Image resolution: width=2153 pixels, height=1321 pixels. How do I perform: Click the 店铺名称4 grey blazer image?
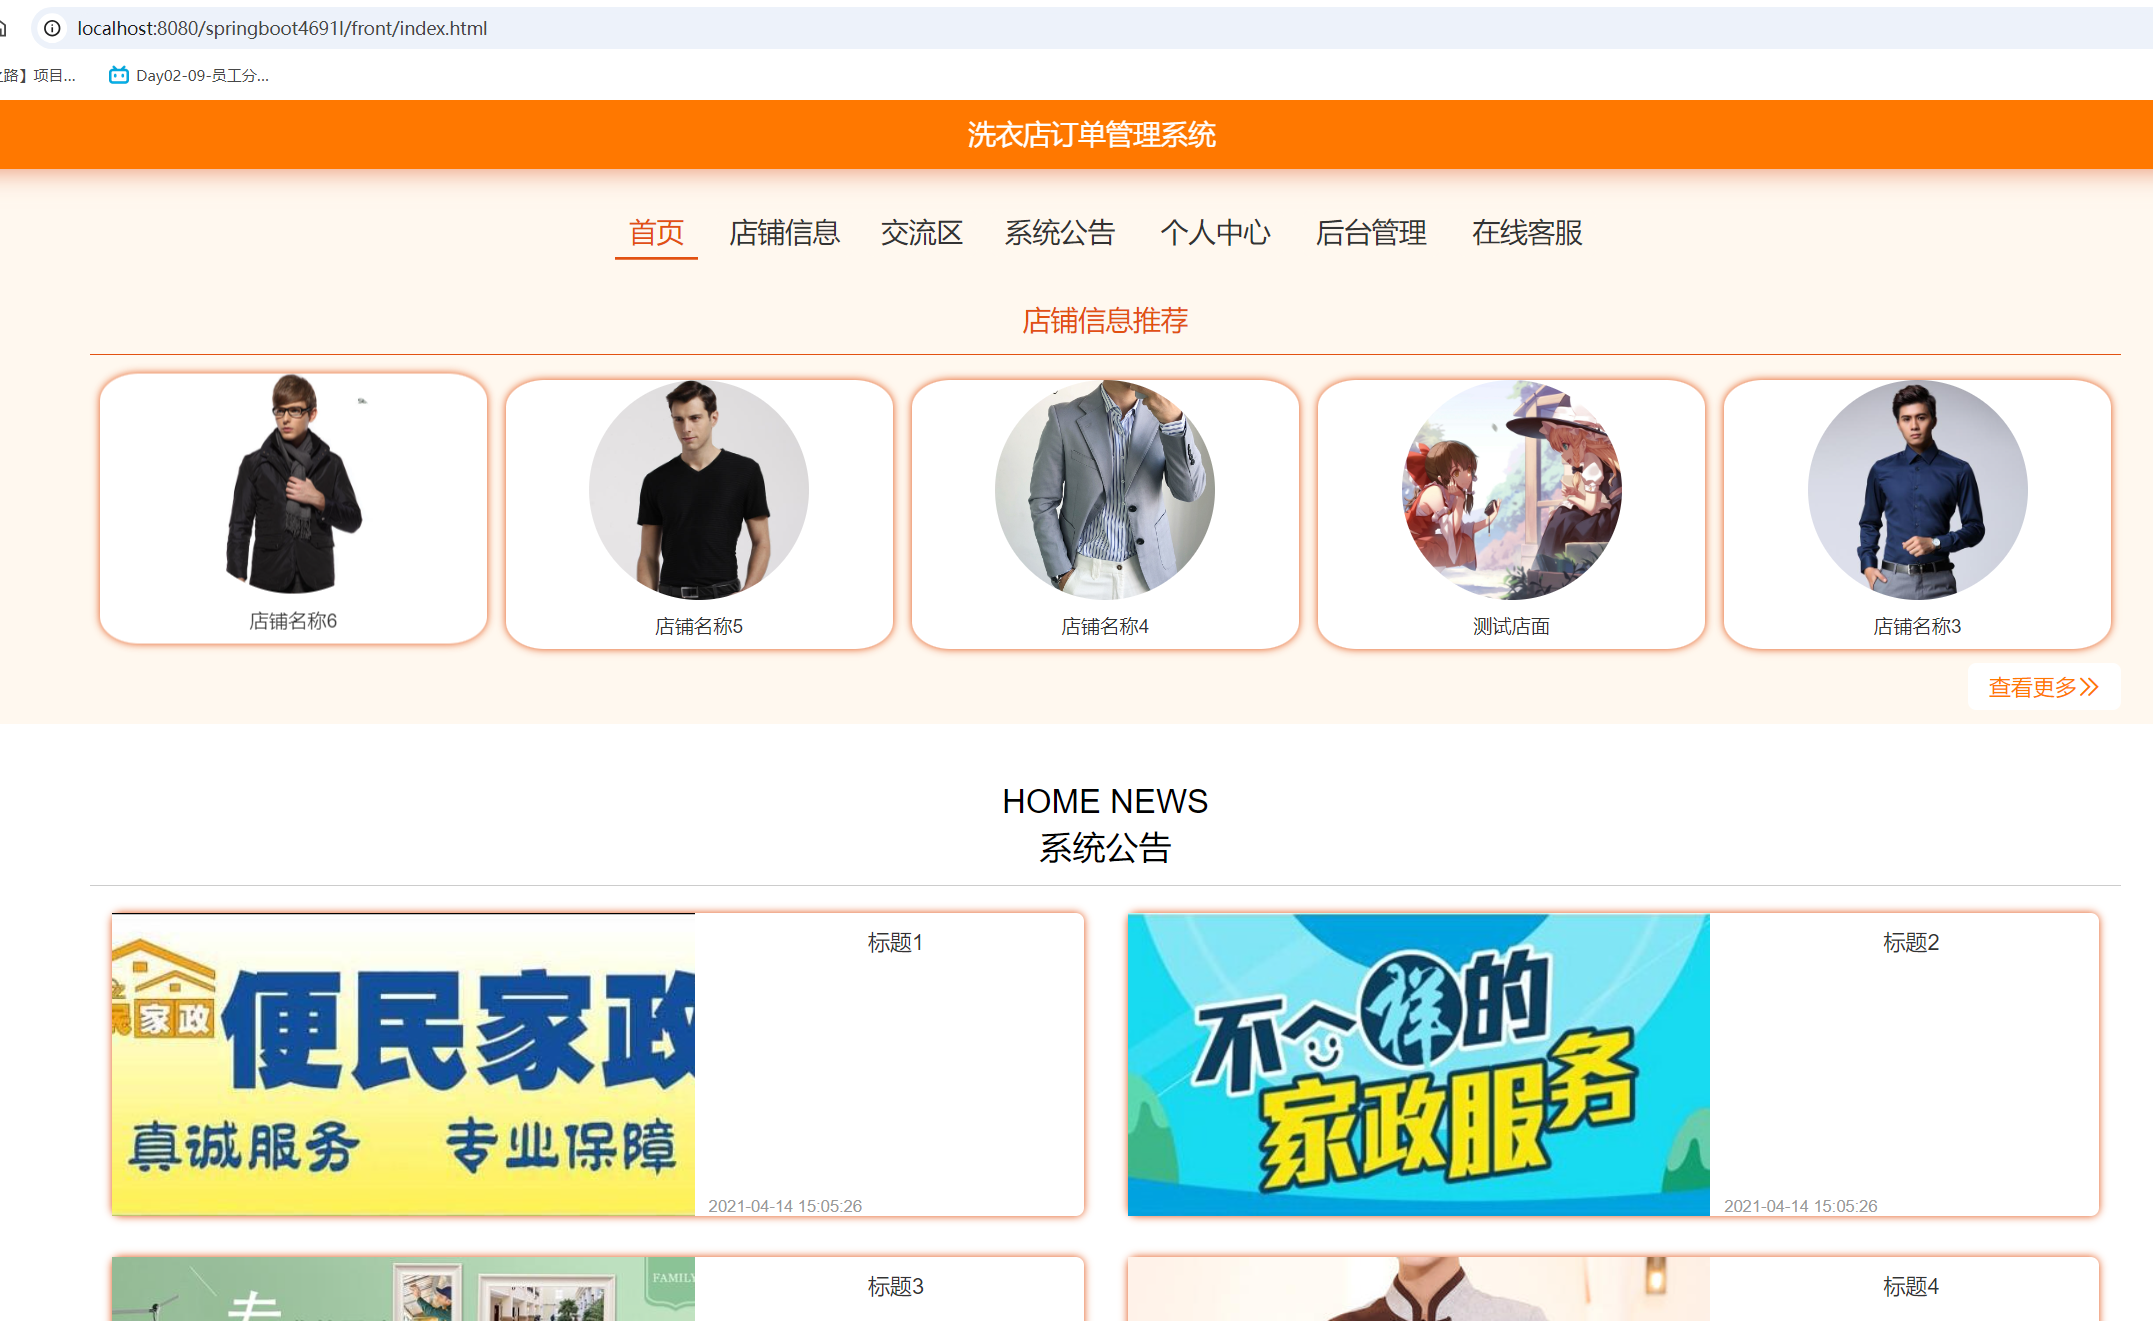point(1105,490)
